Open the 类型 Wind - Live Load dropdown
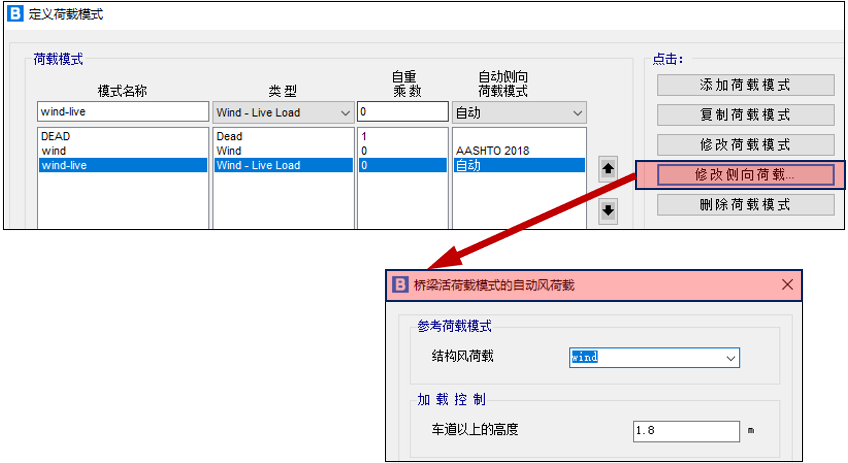The image size is (848, 463). point(345,112)
